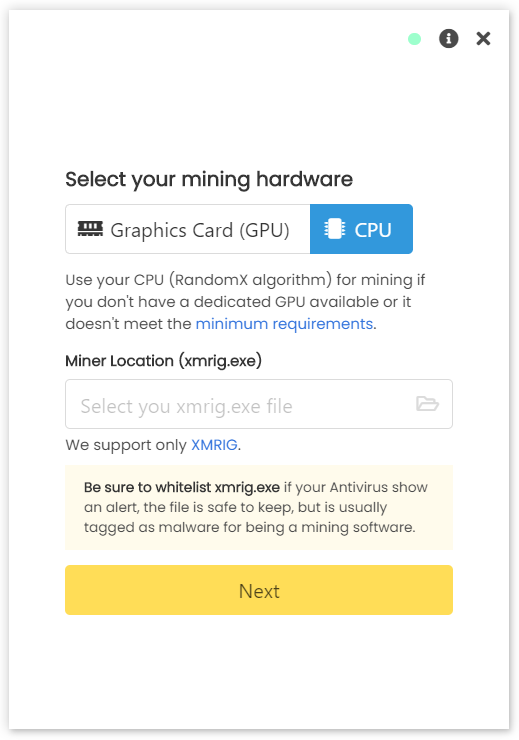
Task: Click the RandomX algorithm description text
Action: pyautogui.click(x=245, y=302)
